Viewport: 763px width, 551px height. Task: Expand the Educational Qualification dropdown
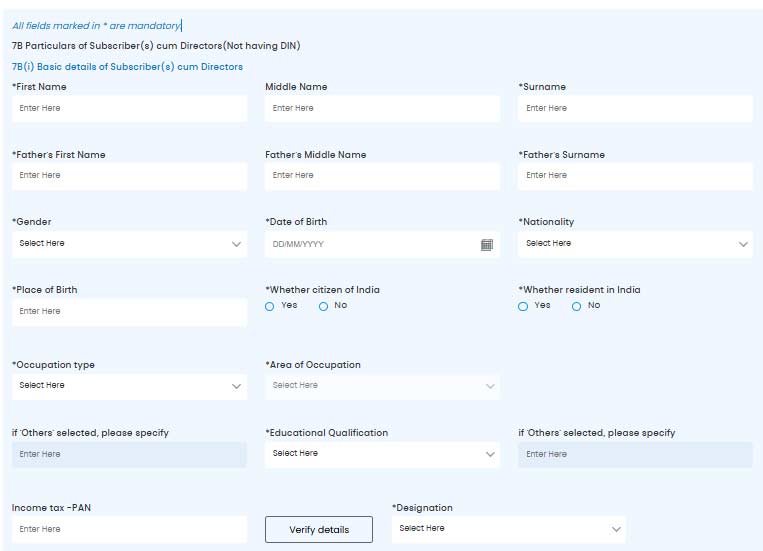coord(382,454)
